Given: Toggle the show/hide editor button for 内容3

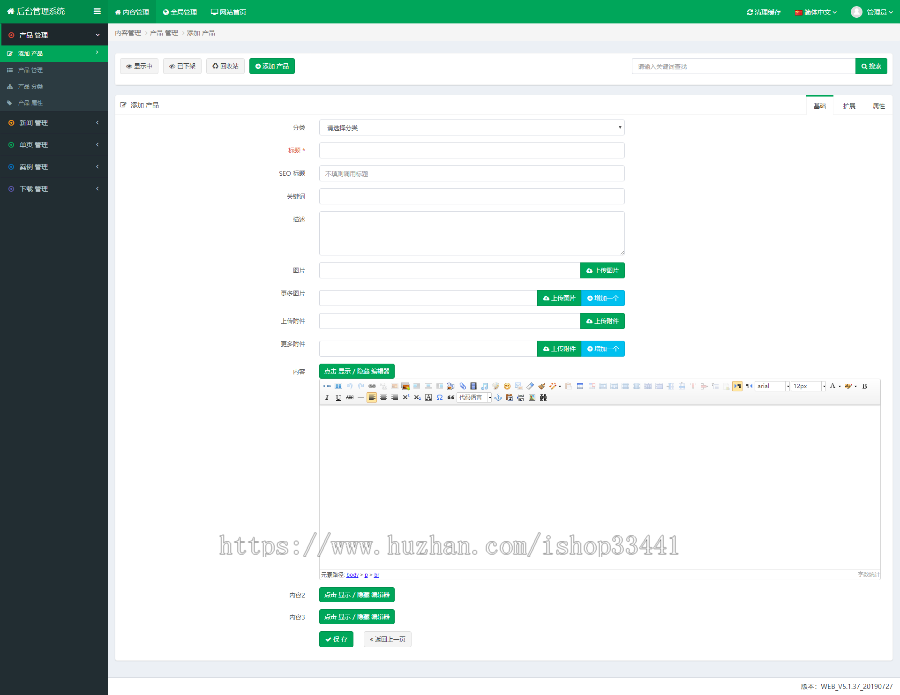Looking at the screenshot, I should [x=356, y=617].
